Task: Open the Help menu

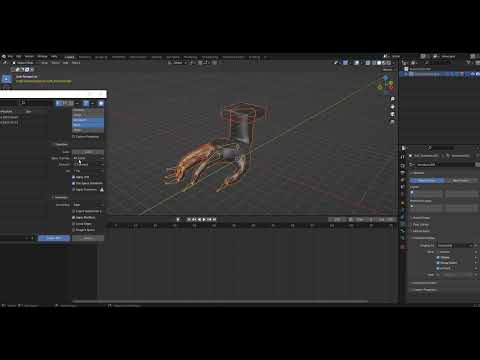Action: pyautogui.click(x=54, y=56)
